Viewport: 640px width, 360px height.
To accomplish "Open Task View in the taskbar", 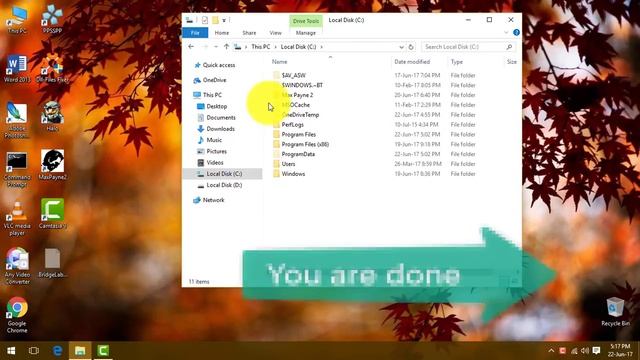I will coord(34,351).
